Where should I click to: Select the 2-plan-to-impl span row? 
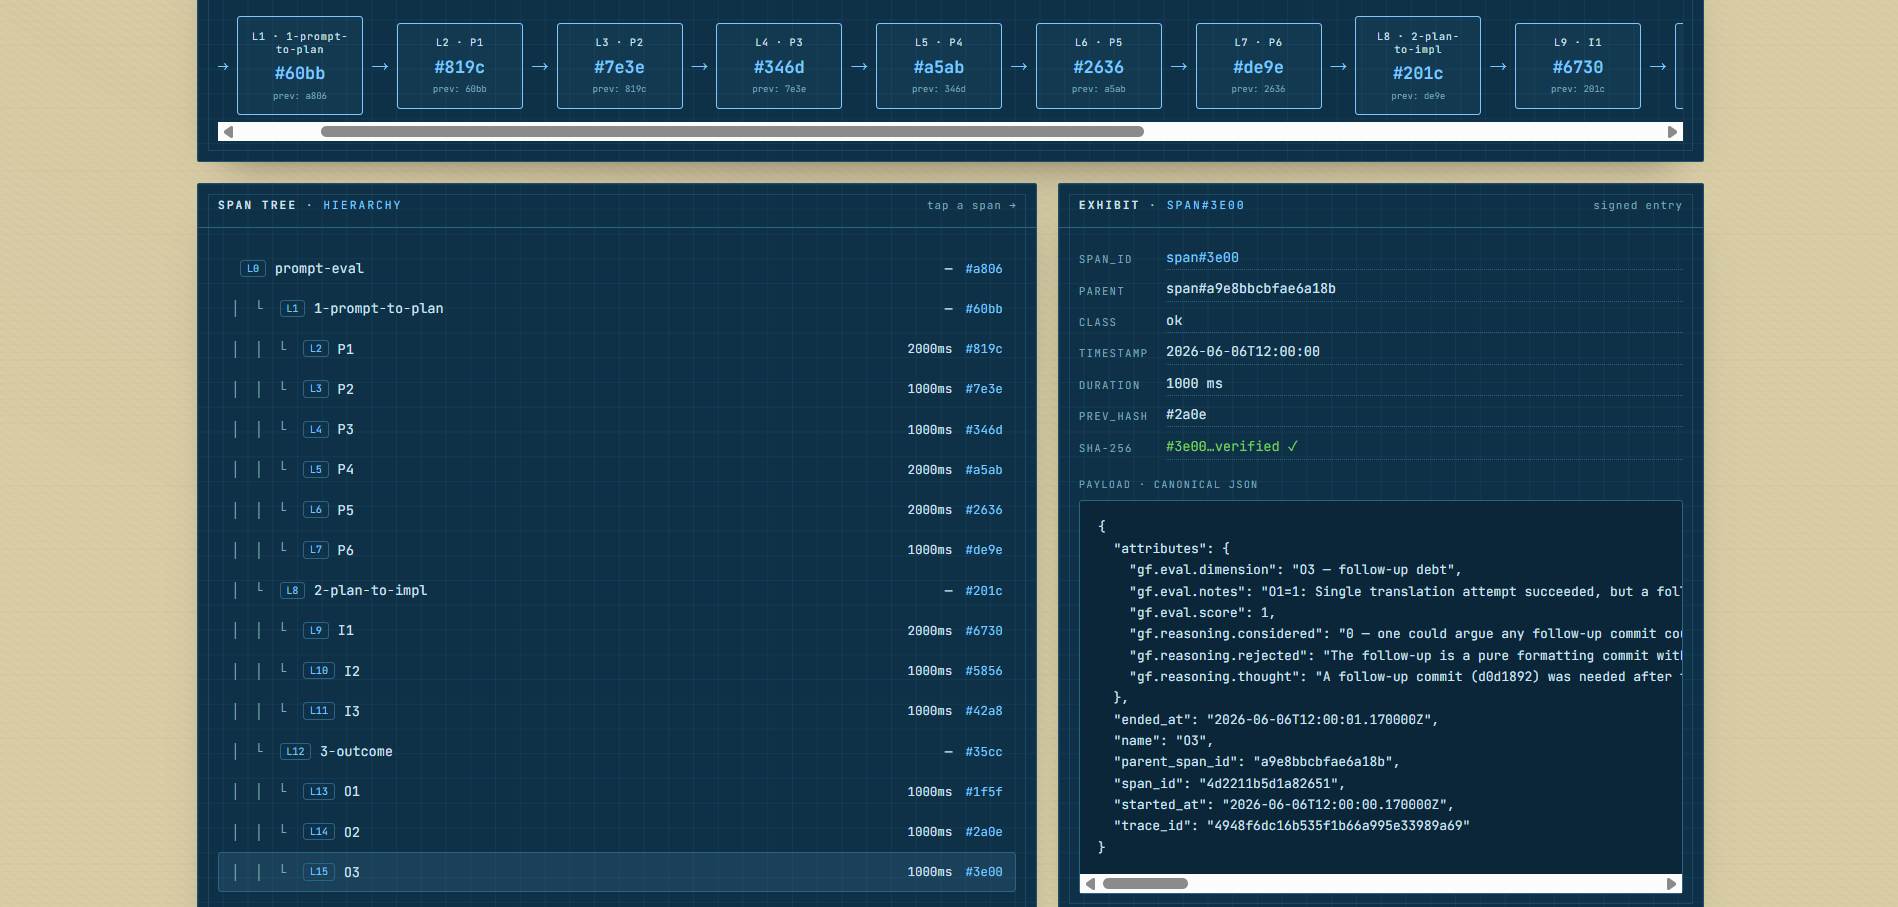617,591
